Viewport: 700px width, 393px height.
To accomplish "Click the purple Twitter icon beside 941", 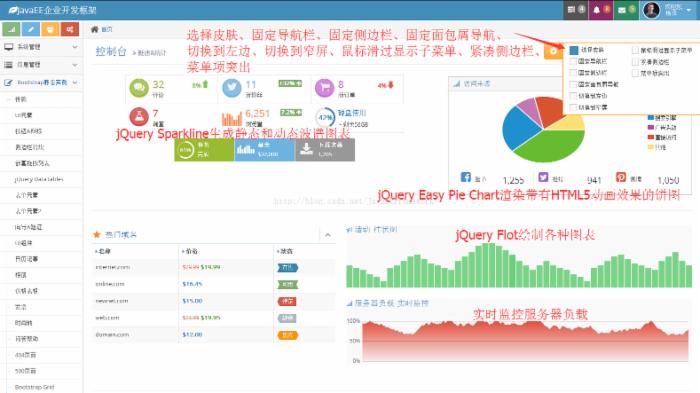I will pos(543,177).
